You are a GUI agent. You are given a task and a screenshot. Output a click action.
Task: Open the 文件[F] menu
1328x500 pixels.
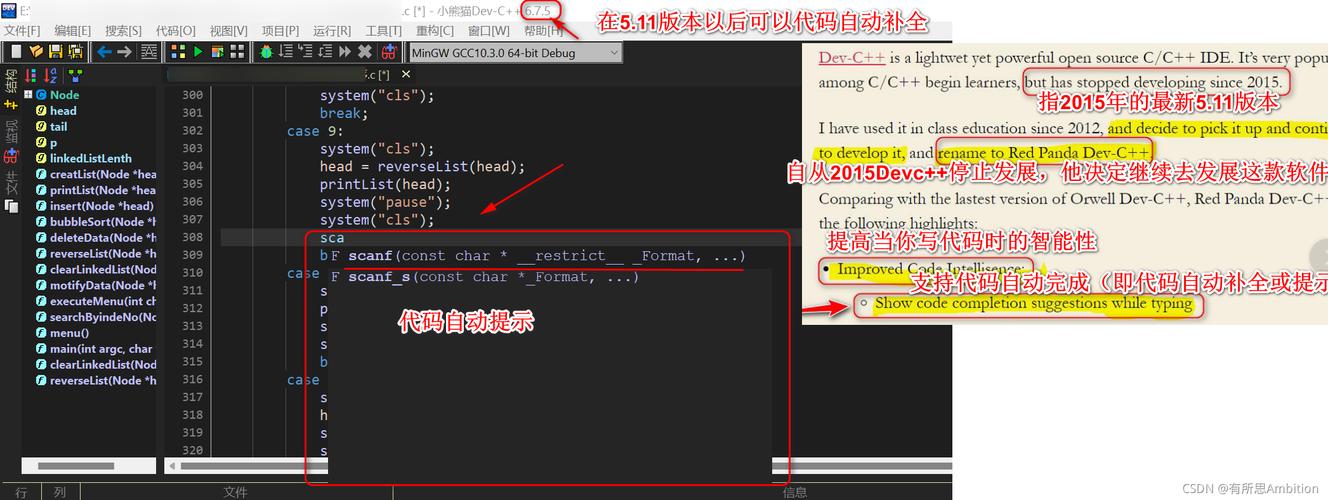click(x=21, y=31)
